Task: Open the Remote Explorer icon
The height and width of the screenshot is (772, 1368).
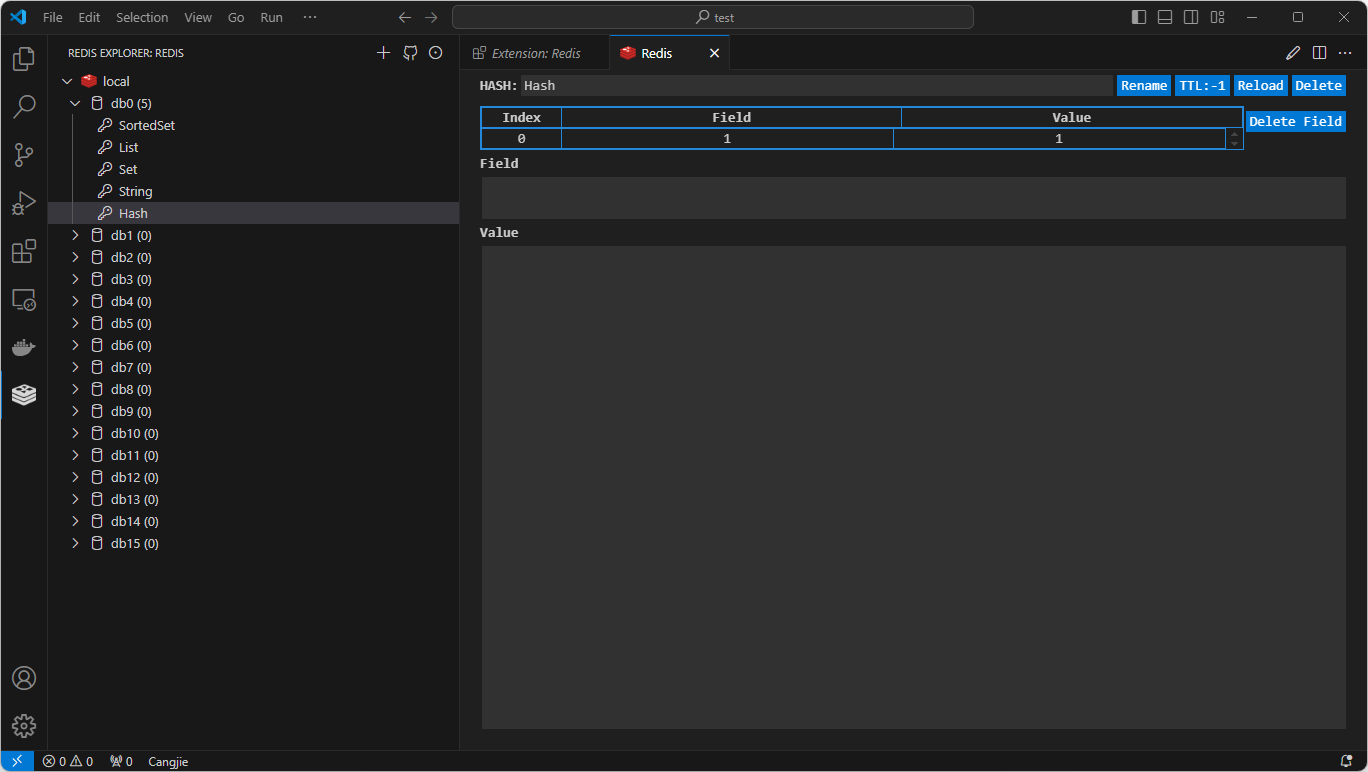Action: coord(24,299)
